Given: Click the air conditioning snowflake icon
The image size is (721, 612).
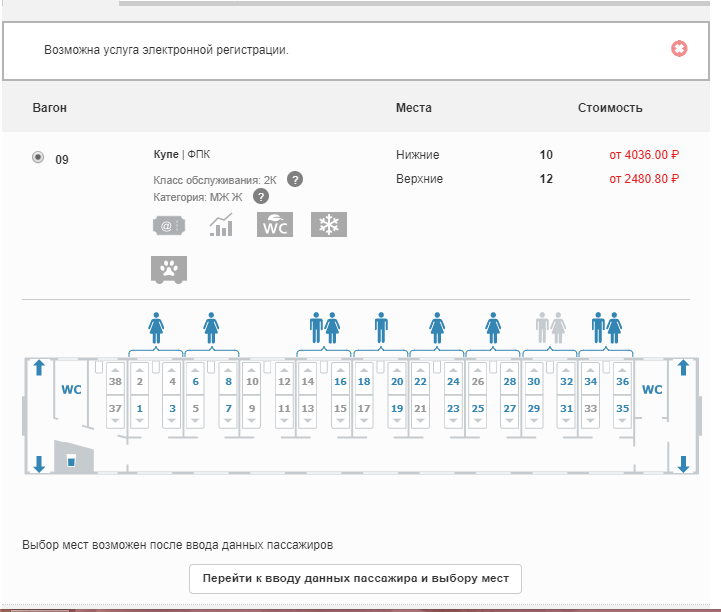Looking at the screenshot, I should point(329,226).
